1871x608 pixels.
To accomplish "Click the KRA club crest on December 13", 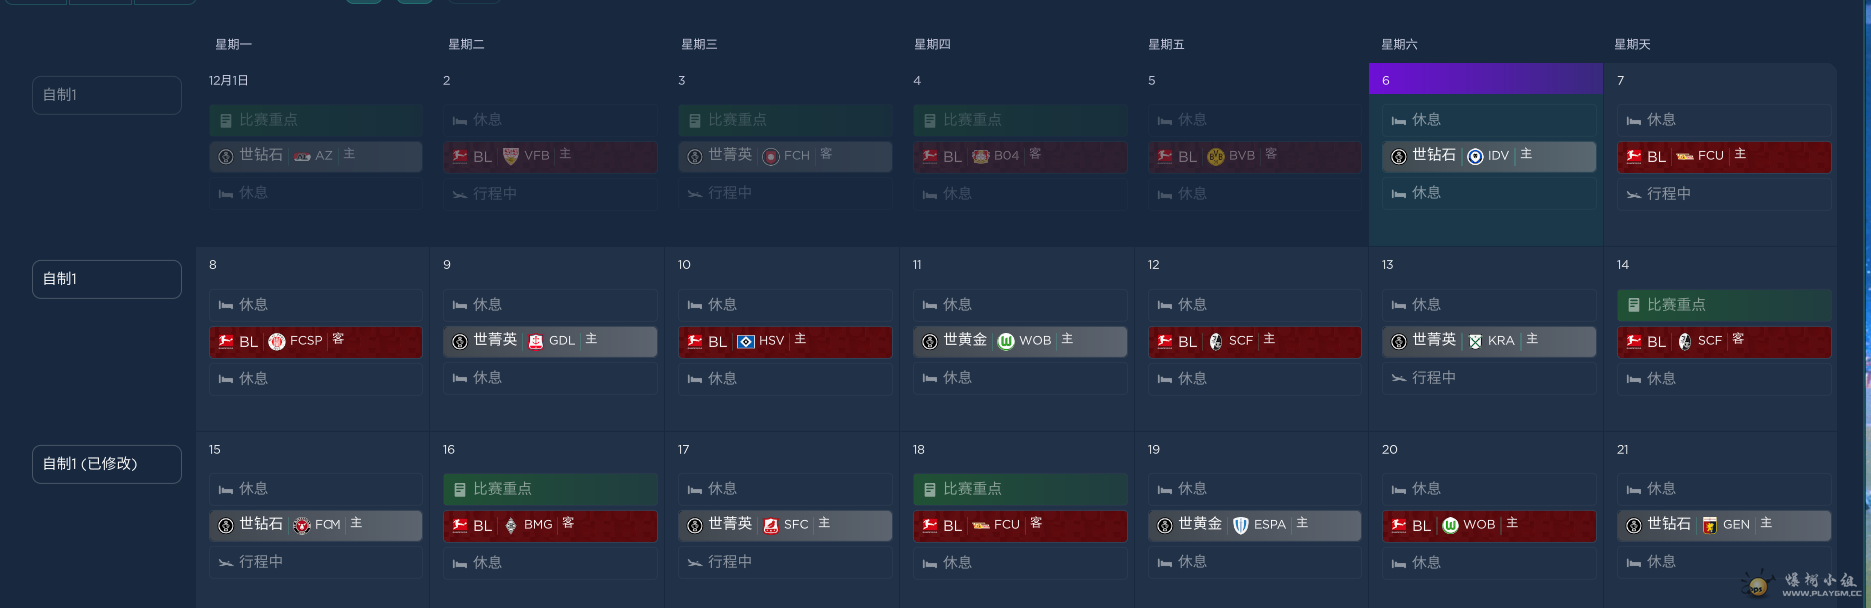I will 1475,341.
